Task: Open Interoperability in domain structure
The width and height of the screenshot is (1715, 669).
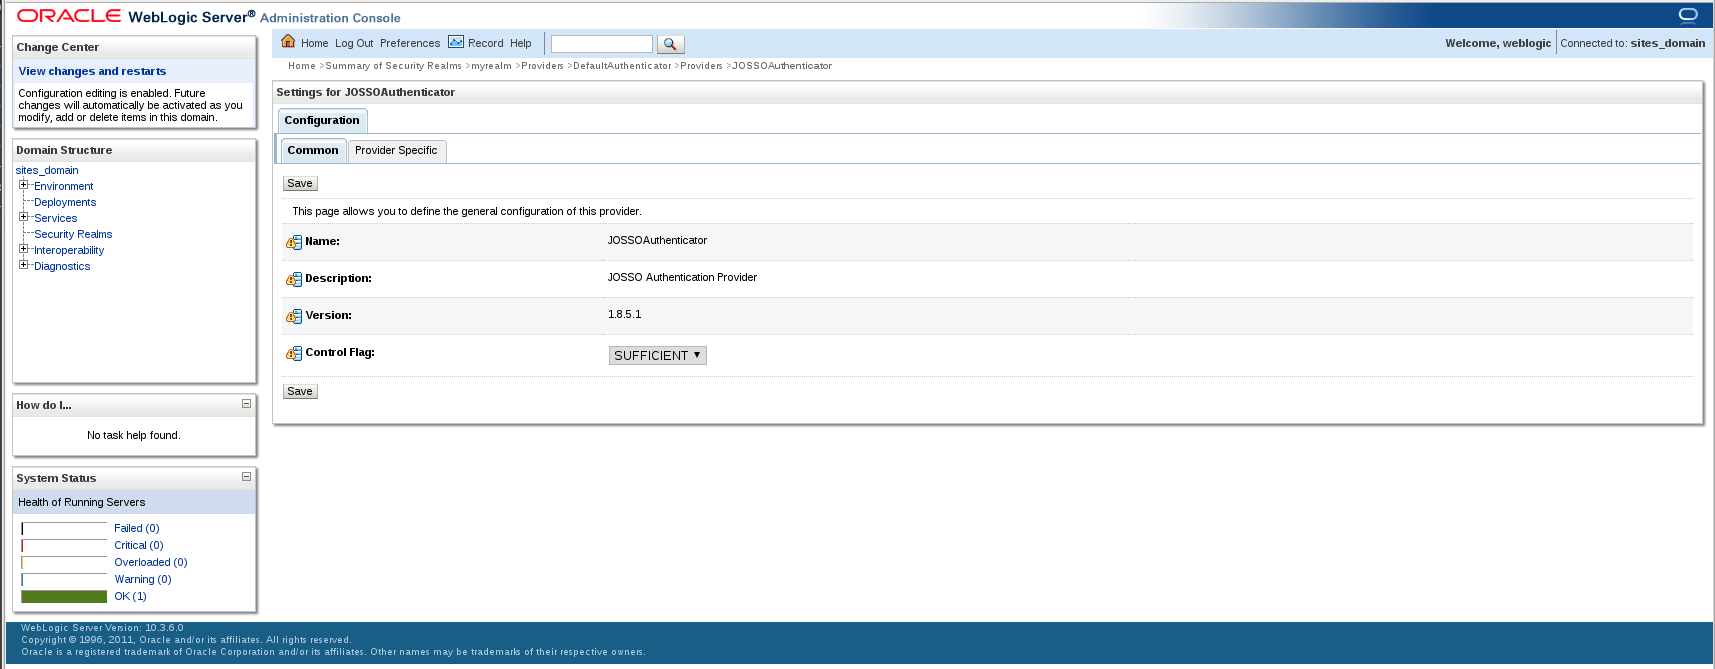Action: click(69, 250)
